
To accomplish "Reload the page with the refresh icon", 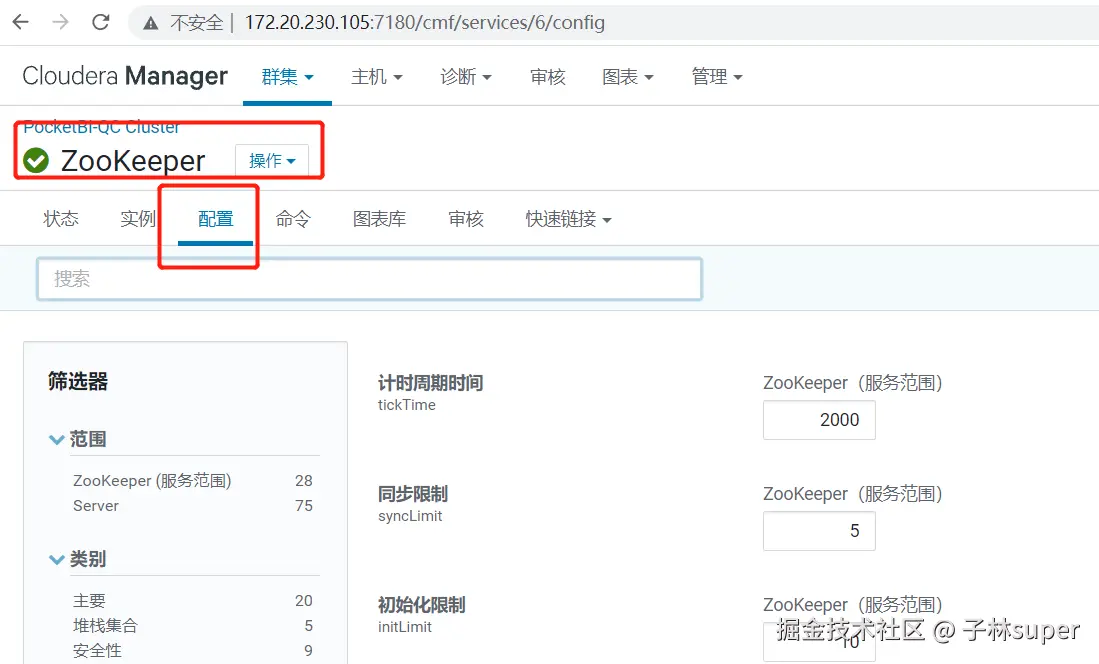I will (101, 22).
